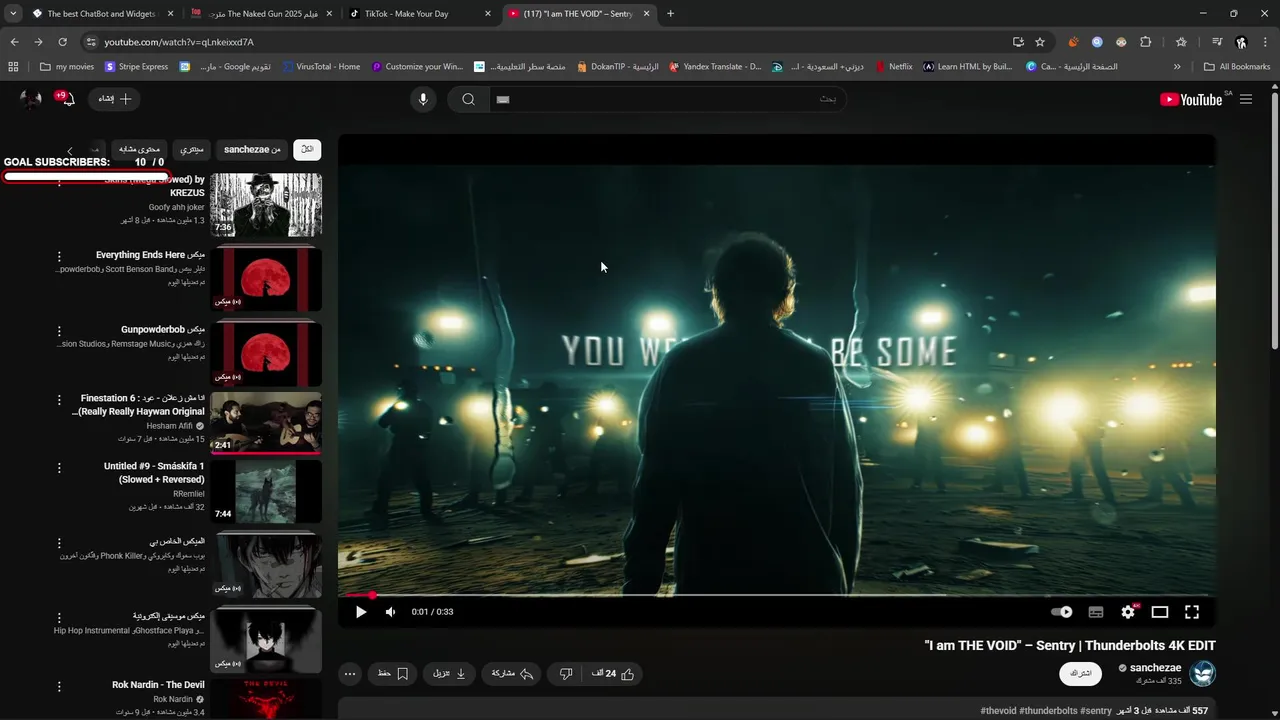Open the keyboard icon in the search box
The image size is (1280, 720).
point(503,99)
